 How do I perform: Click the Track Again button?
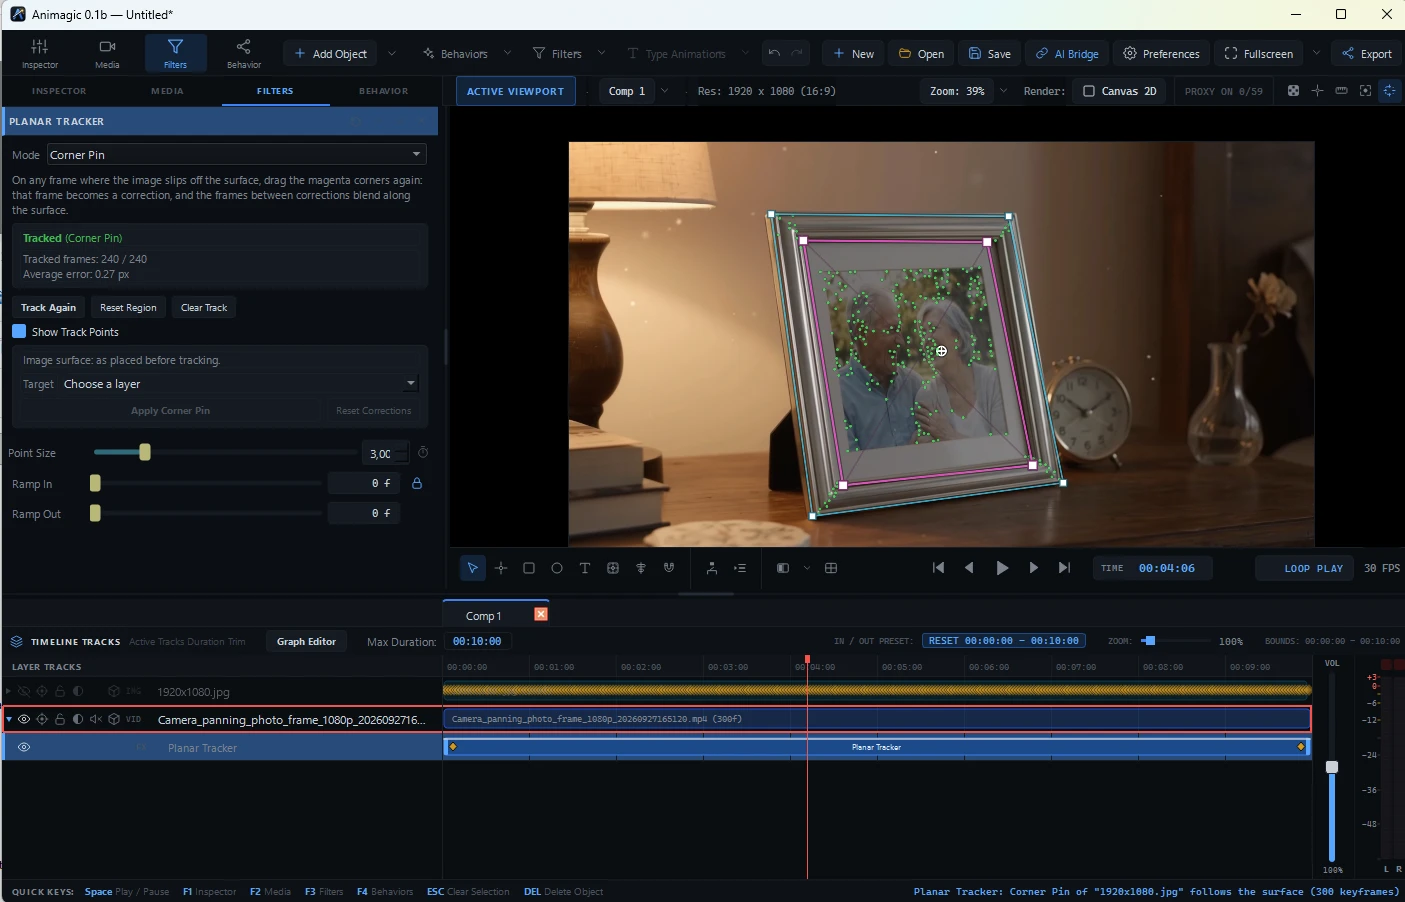pos(48,308)
